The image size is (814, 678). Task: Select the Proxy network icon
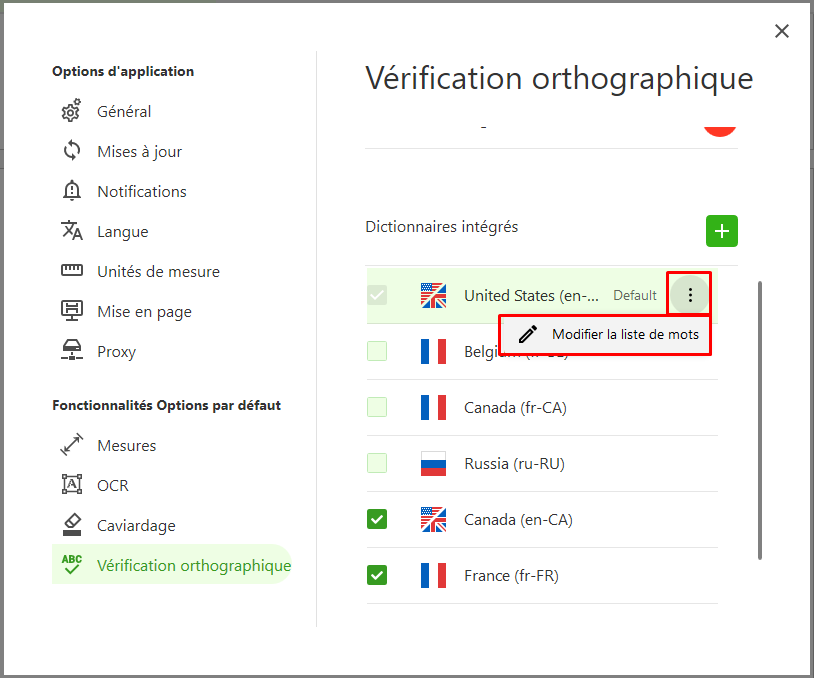point(72,351)
